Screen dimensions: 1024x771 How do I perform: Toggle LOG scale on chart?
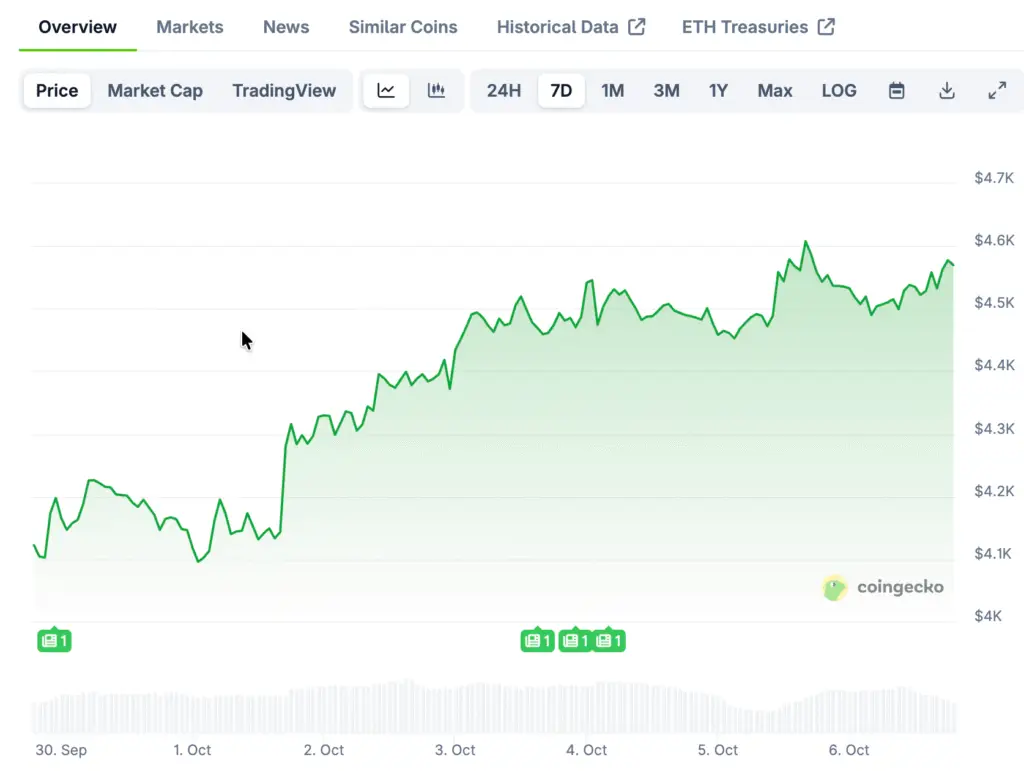point(839,91)
